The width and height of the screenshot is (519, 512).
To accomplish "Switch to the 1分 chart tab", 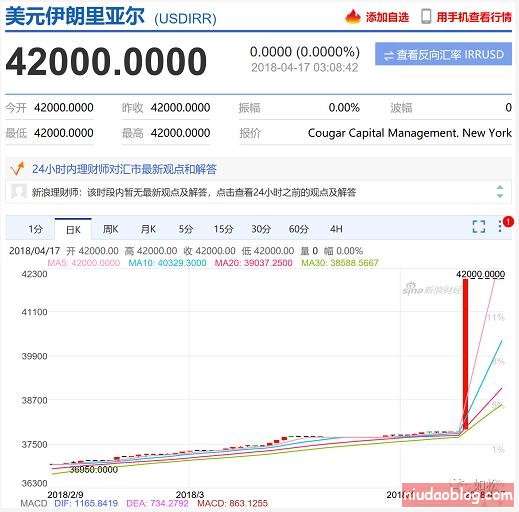I will pyautogui.click(x=35, y=229).
